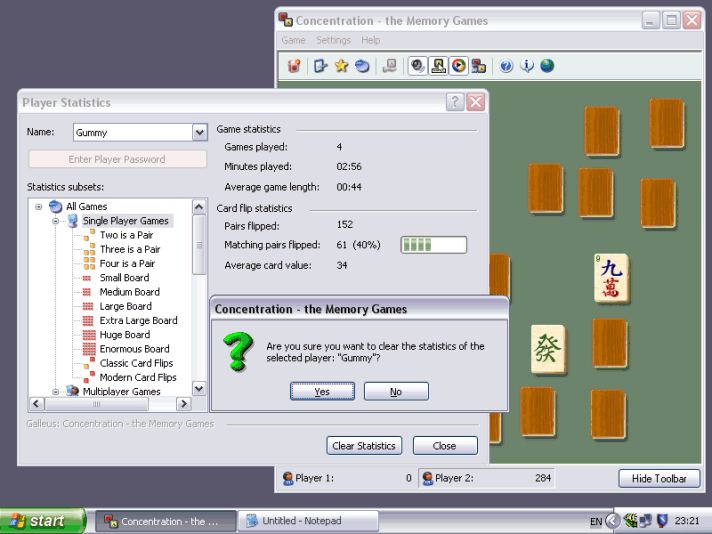Click the Enter Player Password field
This screenshot has height=534, width=712.
(x=117, y=159)
